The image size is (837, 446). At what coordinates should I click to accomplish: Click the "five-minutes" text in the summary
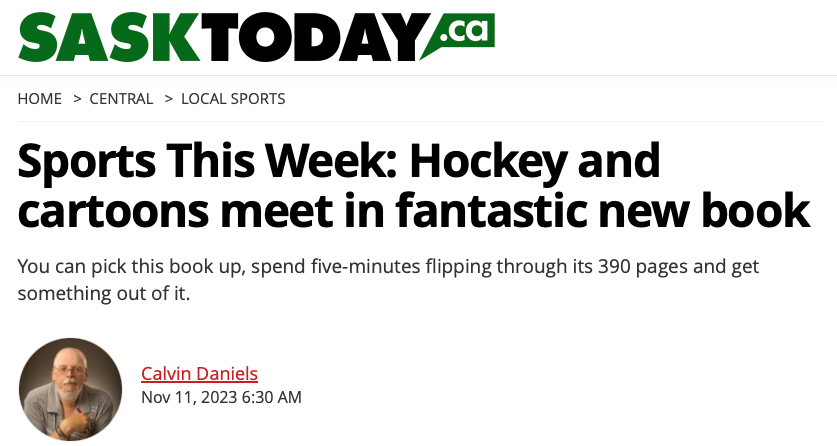tap(366, 266)
